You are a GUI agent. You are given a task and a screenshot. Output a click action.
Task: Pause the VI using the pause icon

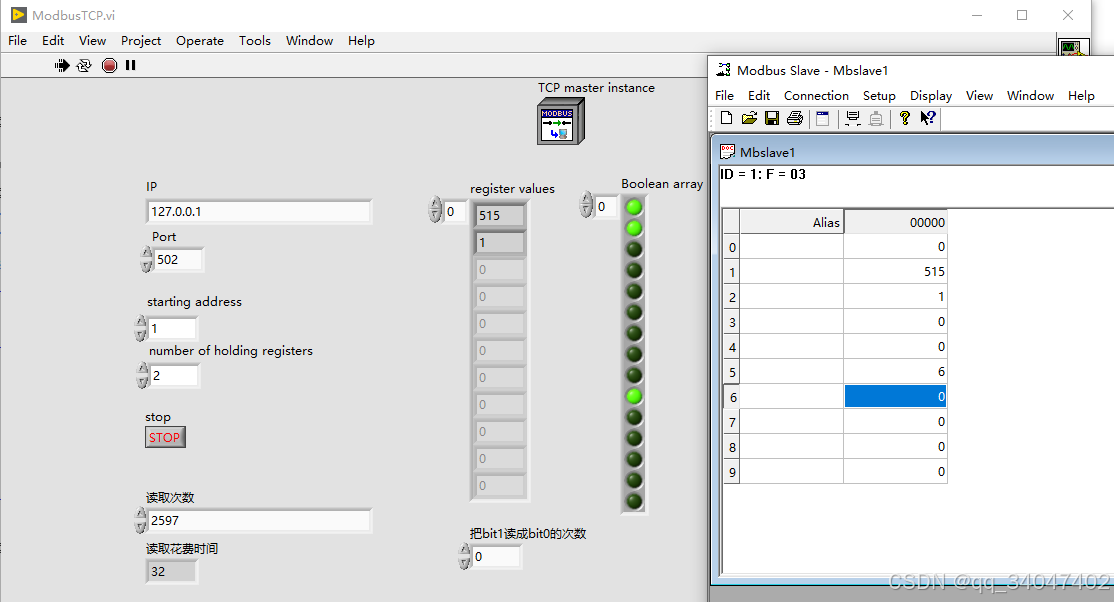[x=131, y=65]
